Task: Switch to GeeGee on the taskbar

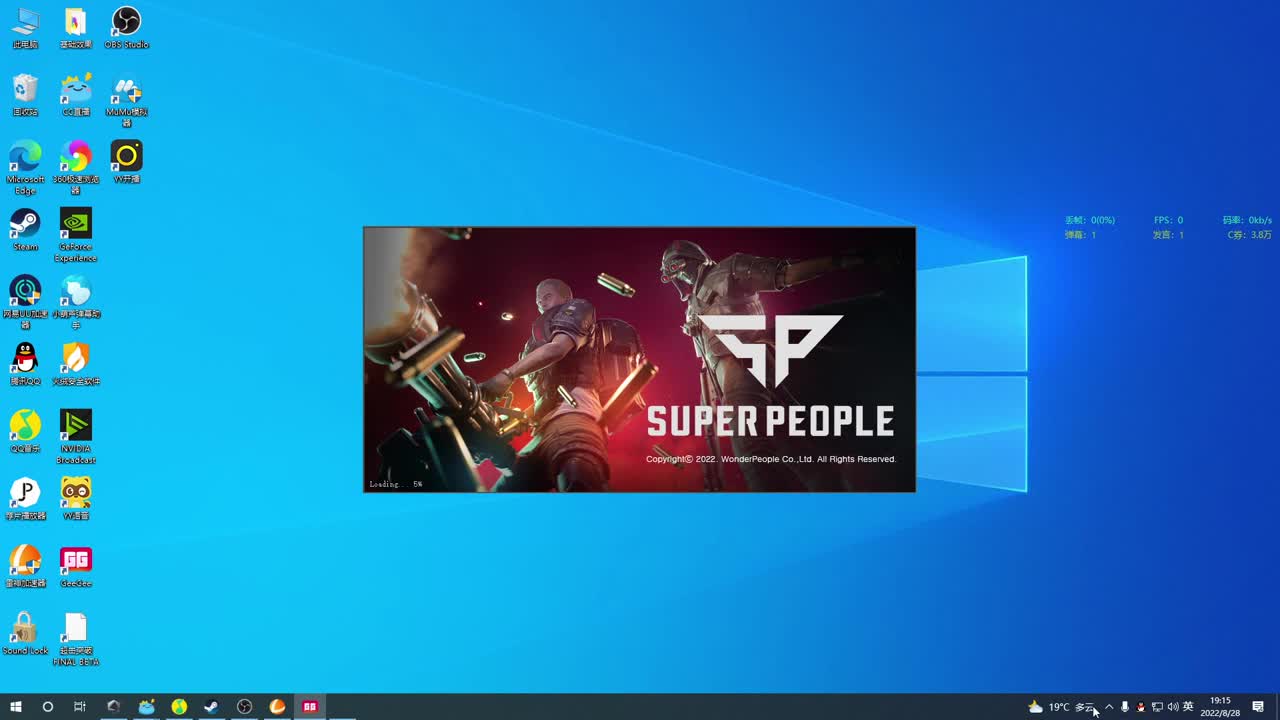Action: tap(310, 707)
